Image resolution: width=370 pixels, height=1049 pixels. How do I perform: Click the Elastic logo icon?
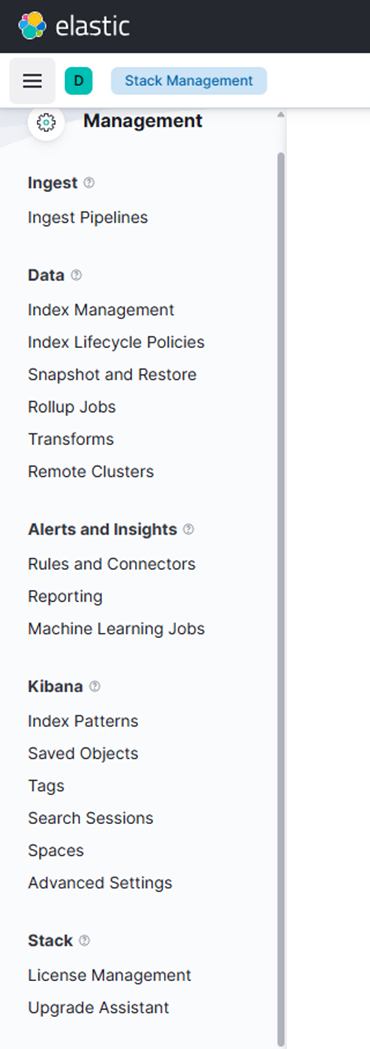click(32, 26)
